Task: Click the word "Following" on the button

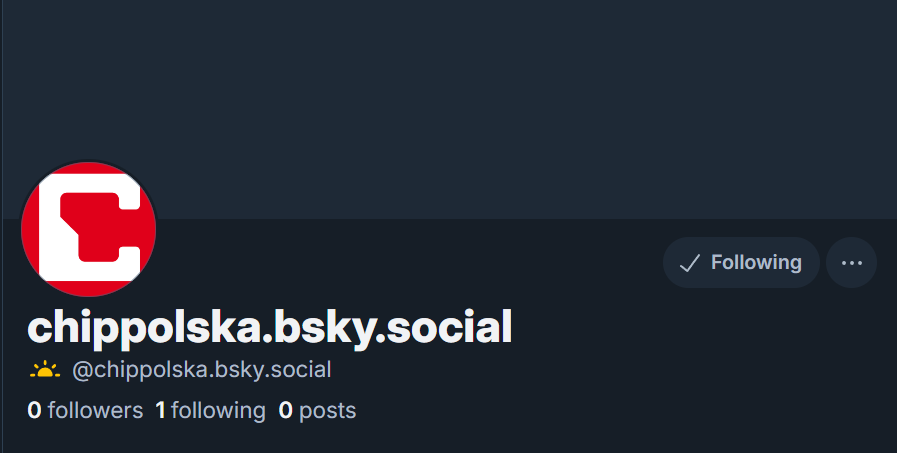Action: [756, 263]
